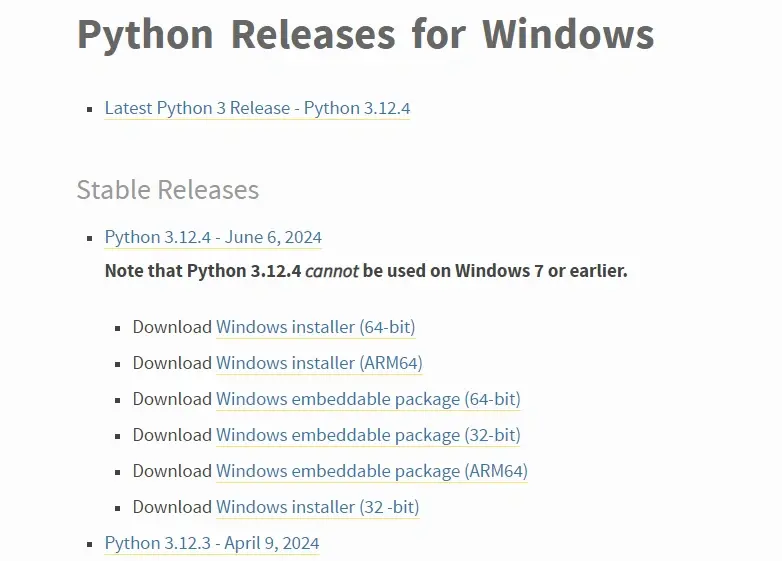782x561 pixels.
Task: Click Download text before ARM64 installer link
Action: pyautogui.click(x=172, y=363)
